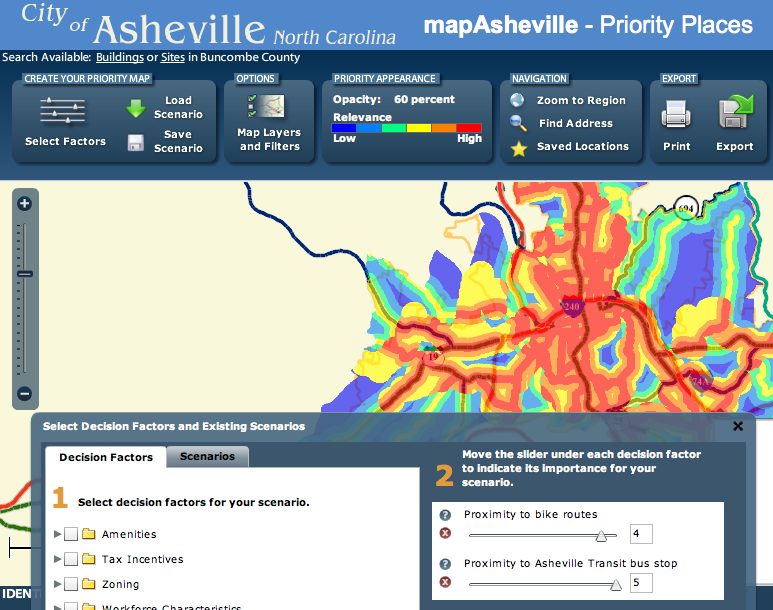Enable the Zoning checkbox
The width and height of the screenshot is (773, 610).
tap(71, 585)
